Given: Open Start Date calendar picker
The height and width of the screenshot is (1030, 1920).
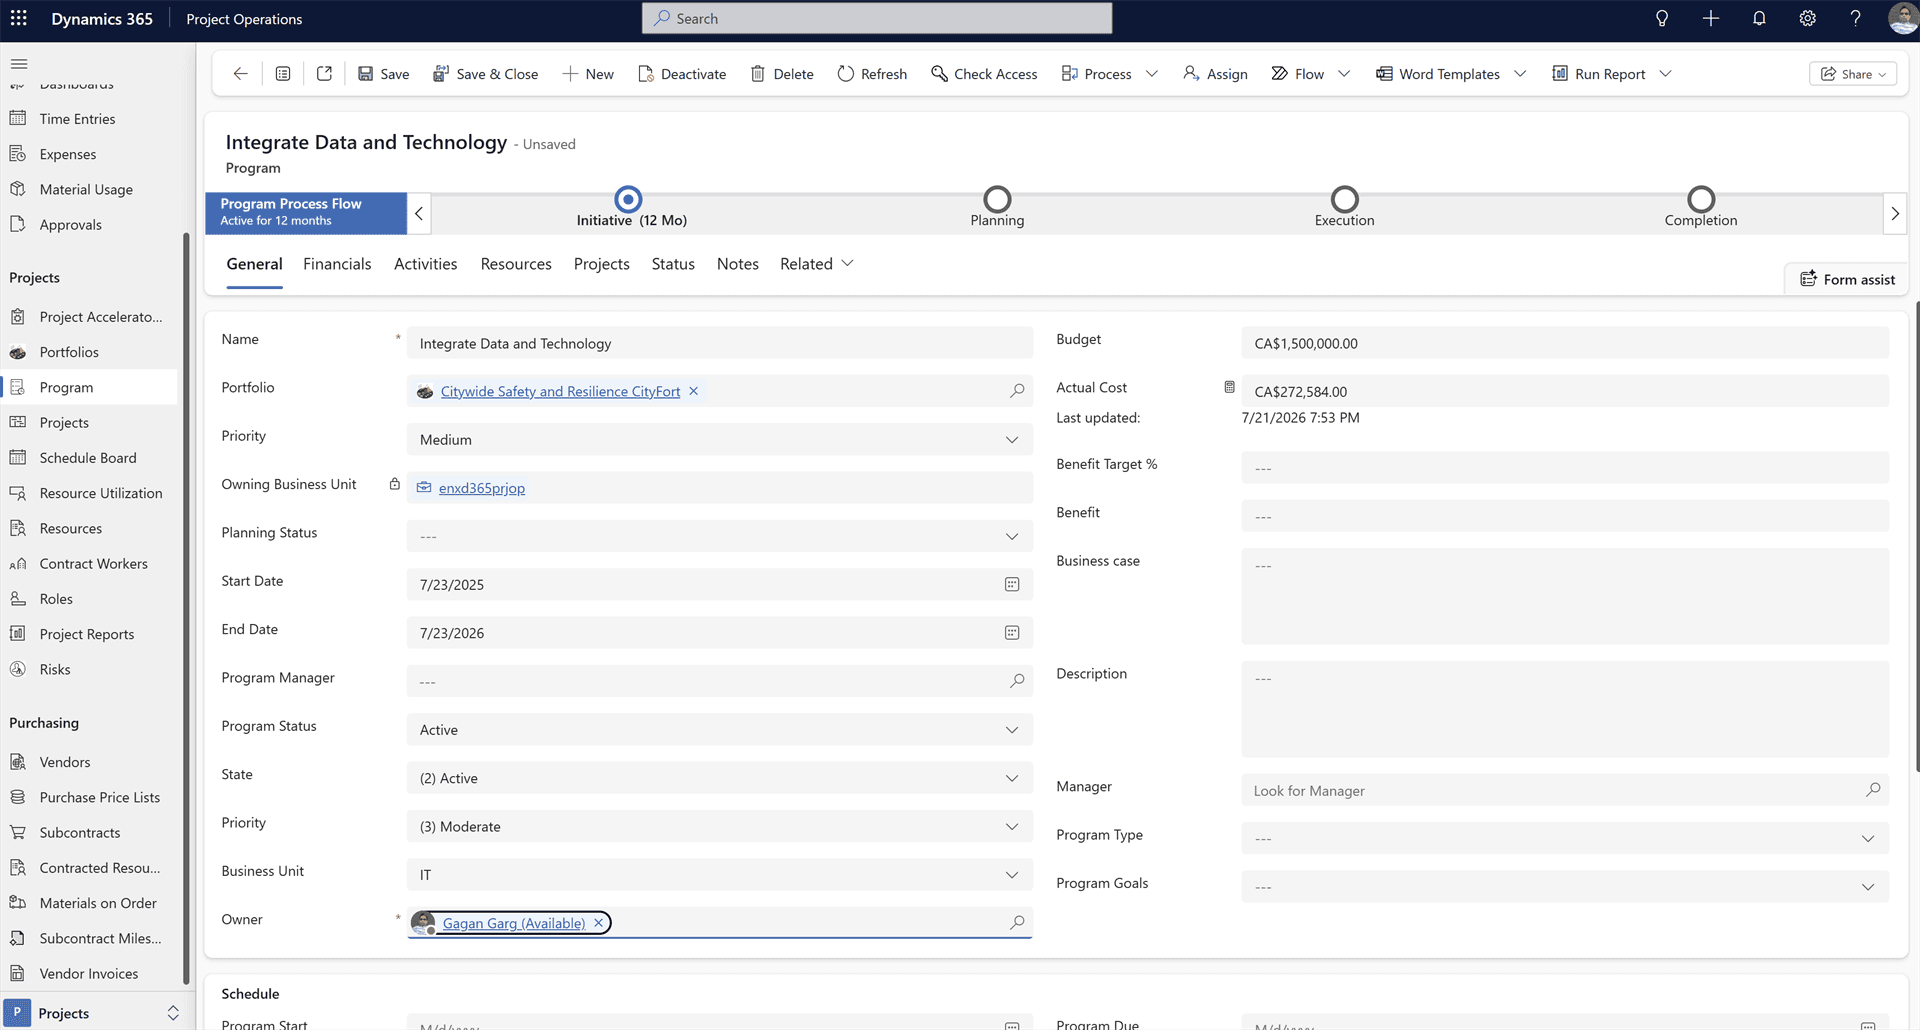Looking at the screenshot, I should click(1012, 585).
